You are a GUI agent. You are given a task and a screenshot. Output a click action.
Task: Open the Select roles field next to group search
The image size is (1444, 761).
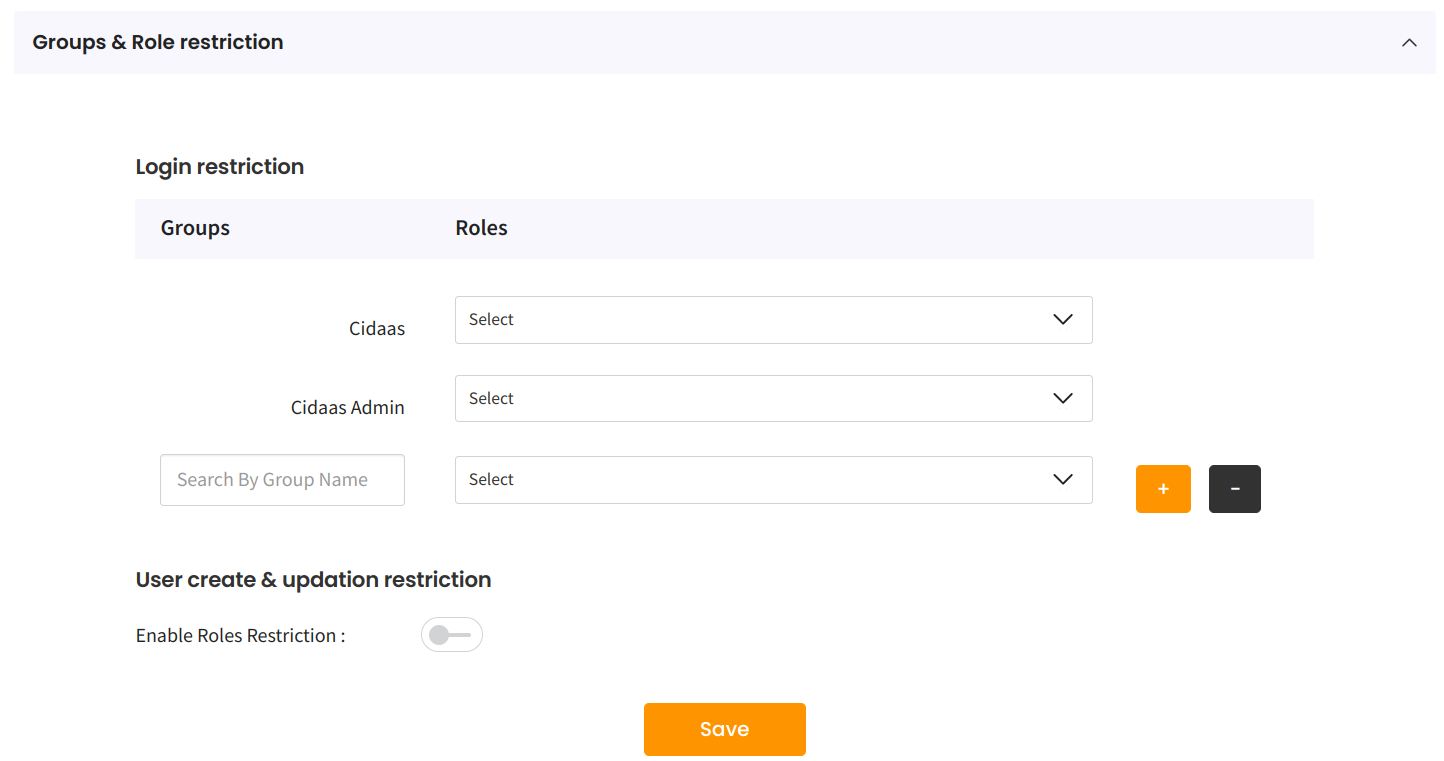click(740, 480)
